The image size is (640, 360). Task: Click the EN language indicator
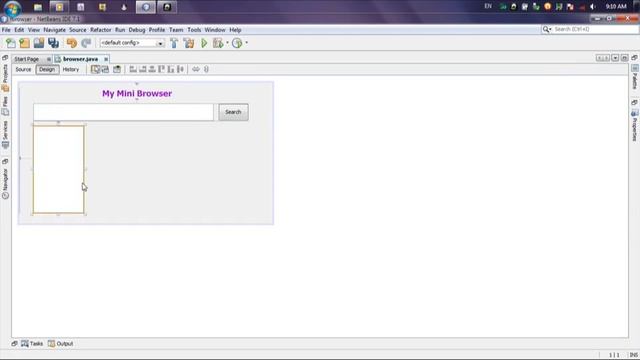488,6
